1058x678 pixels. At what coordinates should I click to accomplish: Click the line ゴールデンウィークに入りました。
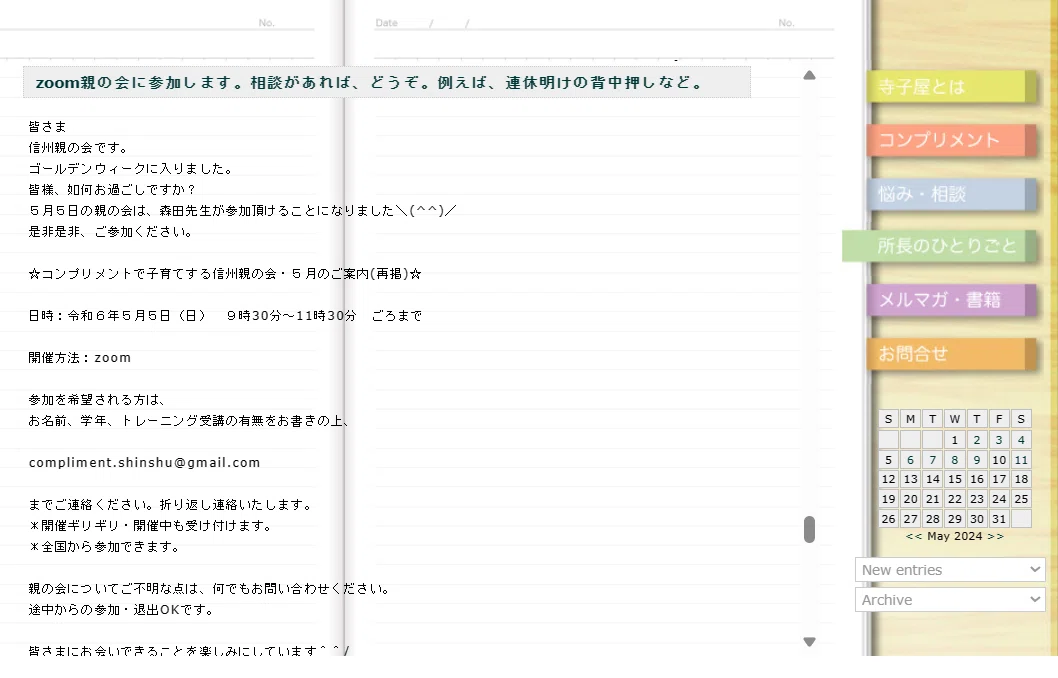pos(131,169)
